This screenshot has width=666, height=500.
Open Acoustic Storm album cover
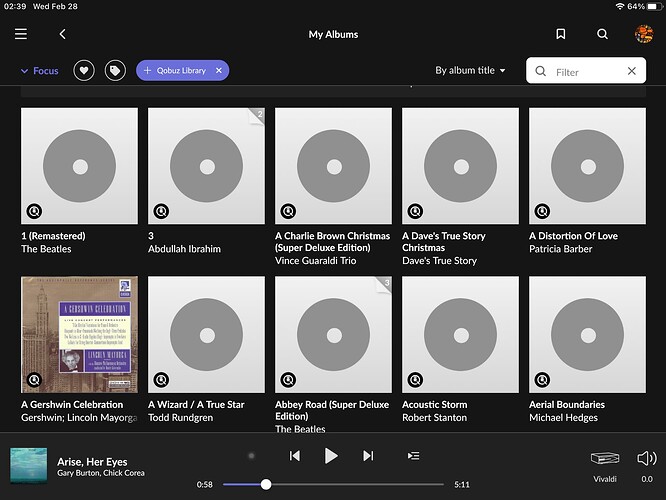(460, 334)
